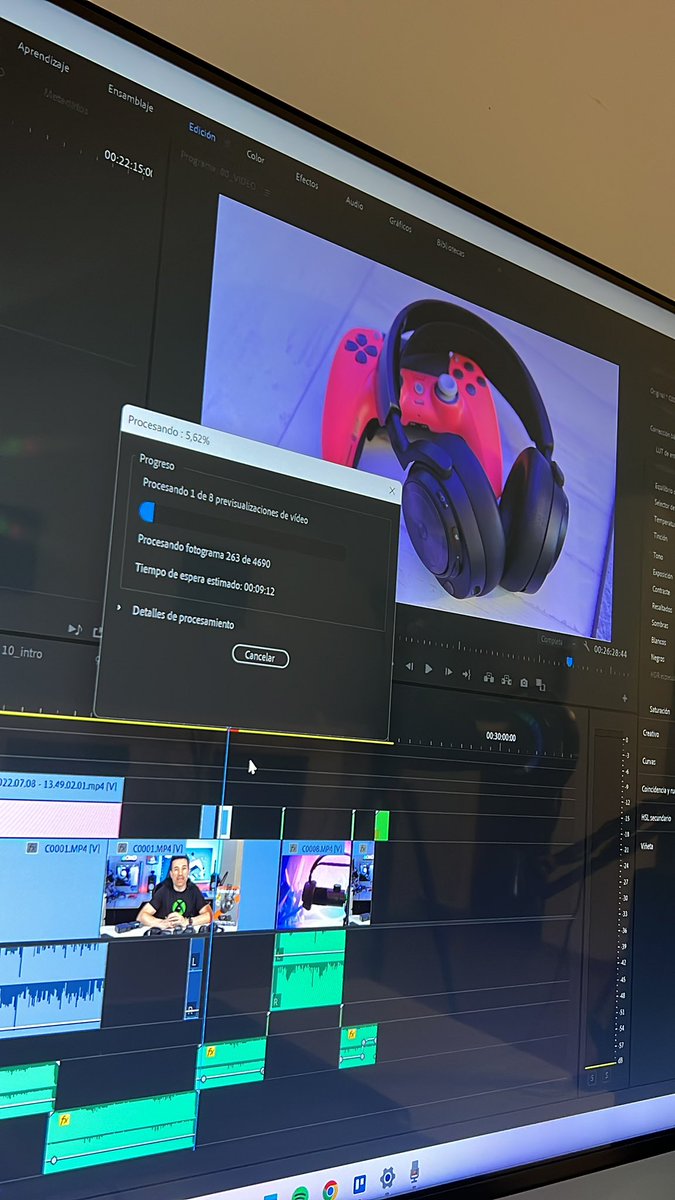Click the Sombras control label
Viewport: 675px width, 1200px height.
coord(659,624)
